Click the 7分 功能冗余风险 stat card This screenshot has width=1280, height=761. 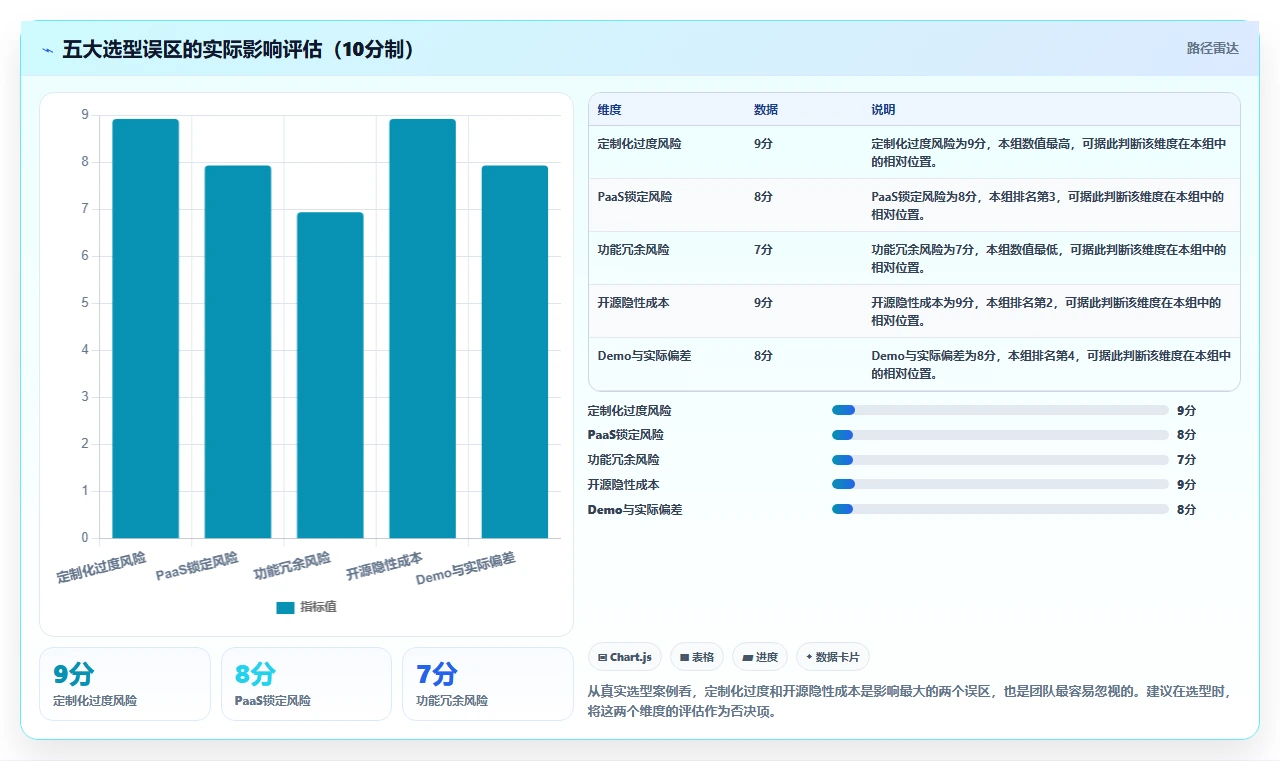(488, 684)
